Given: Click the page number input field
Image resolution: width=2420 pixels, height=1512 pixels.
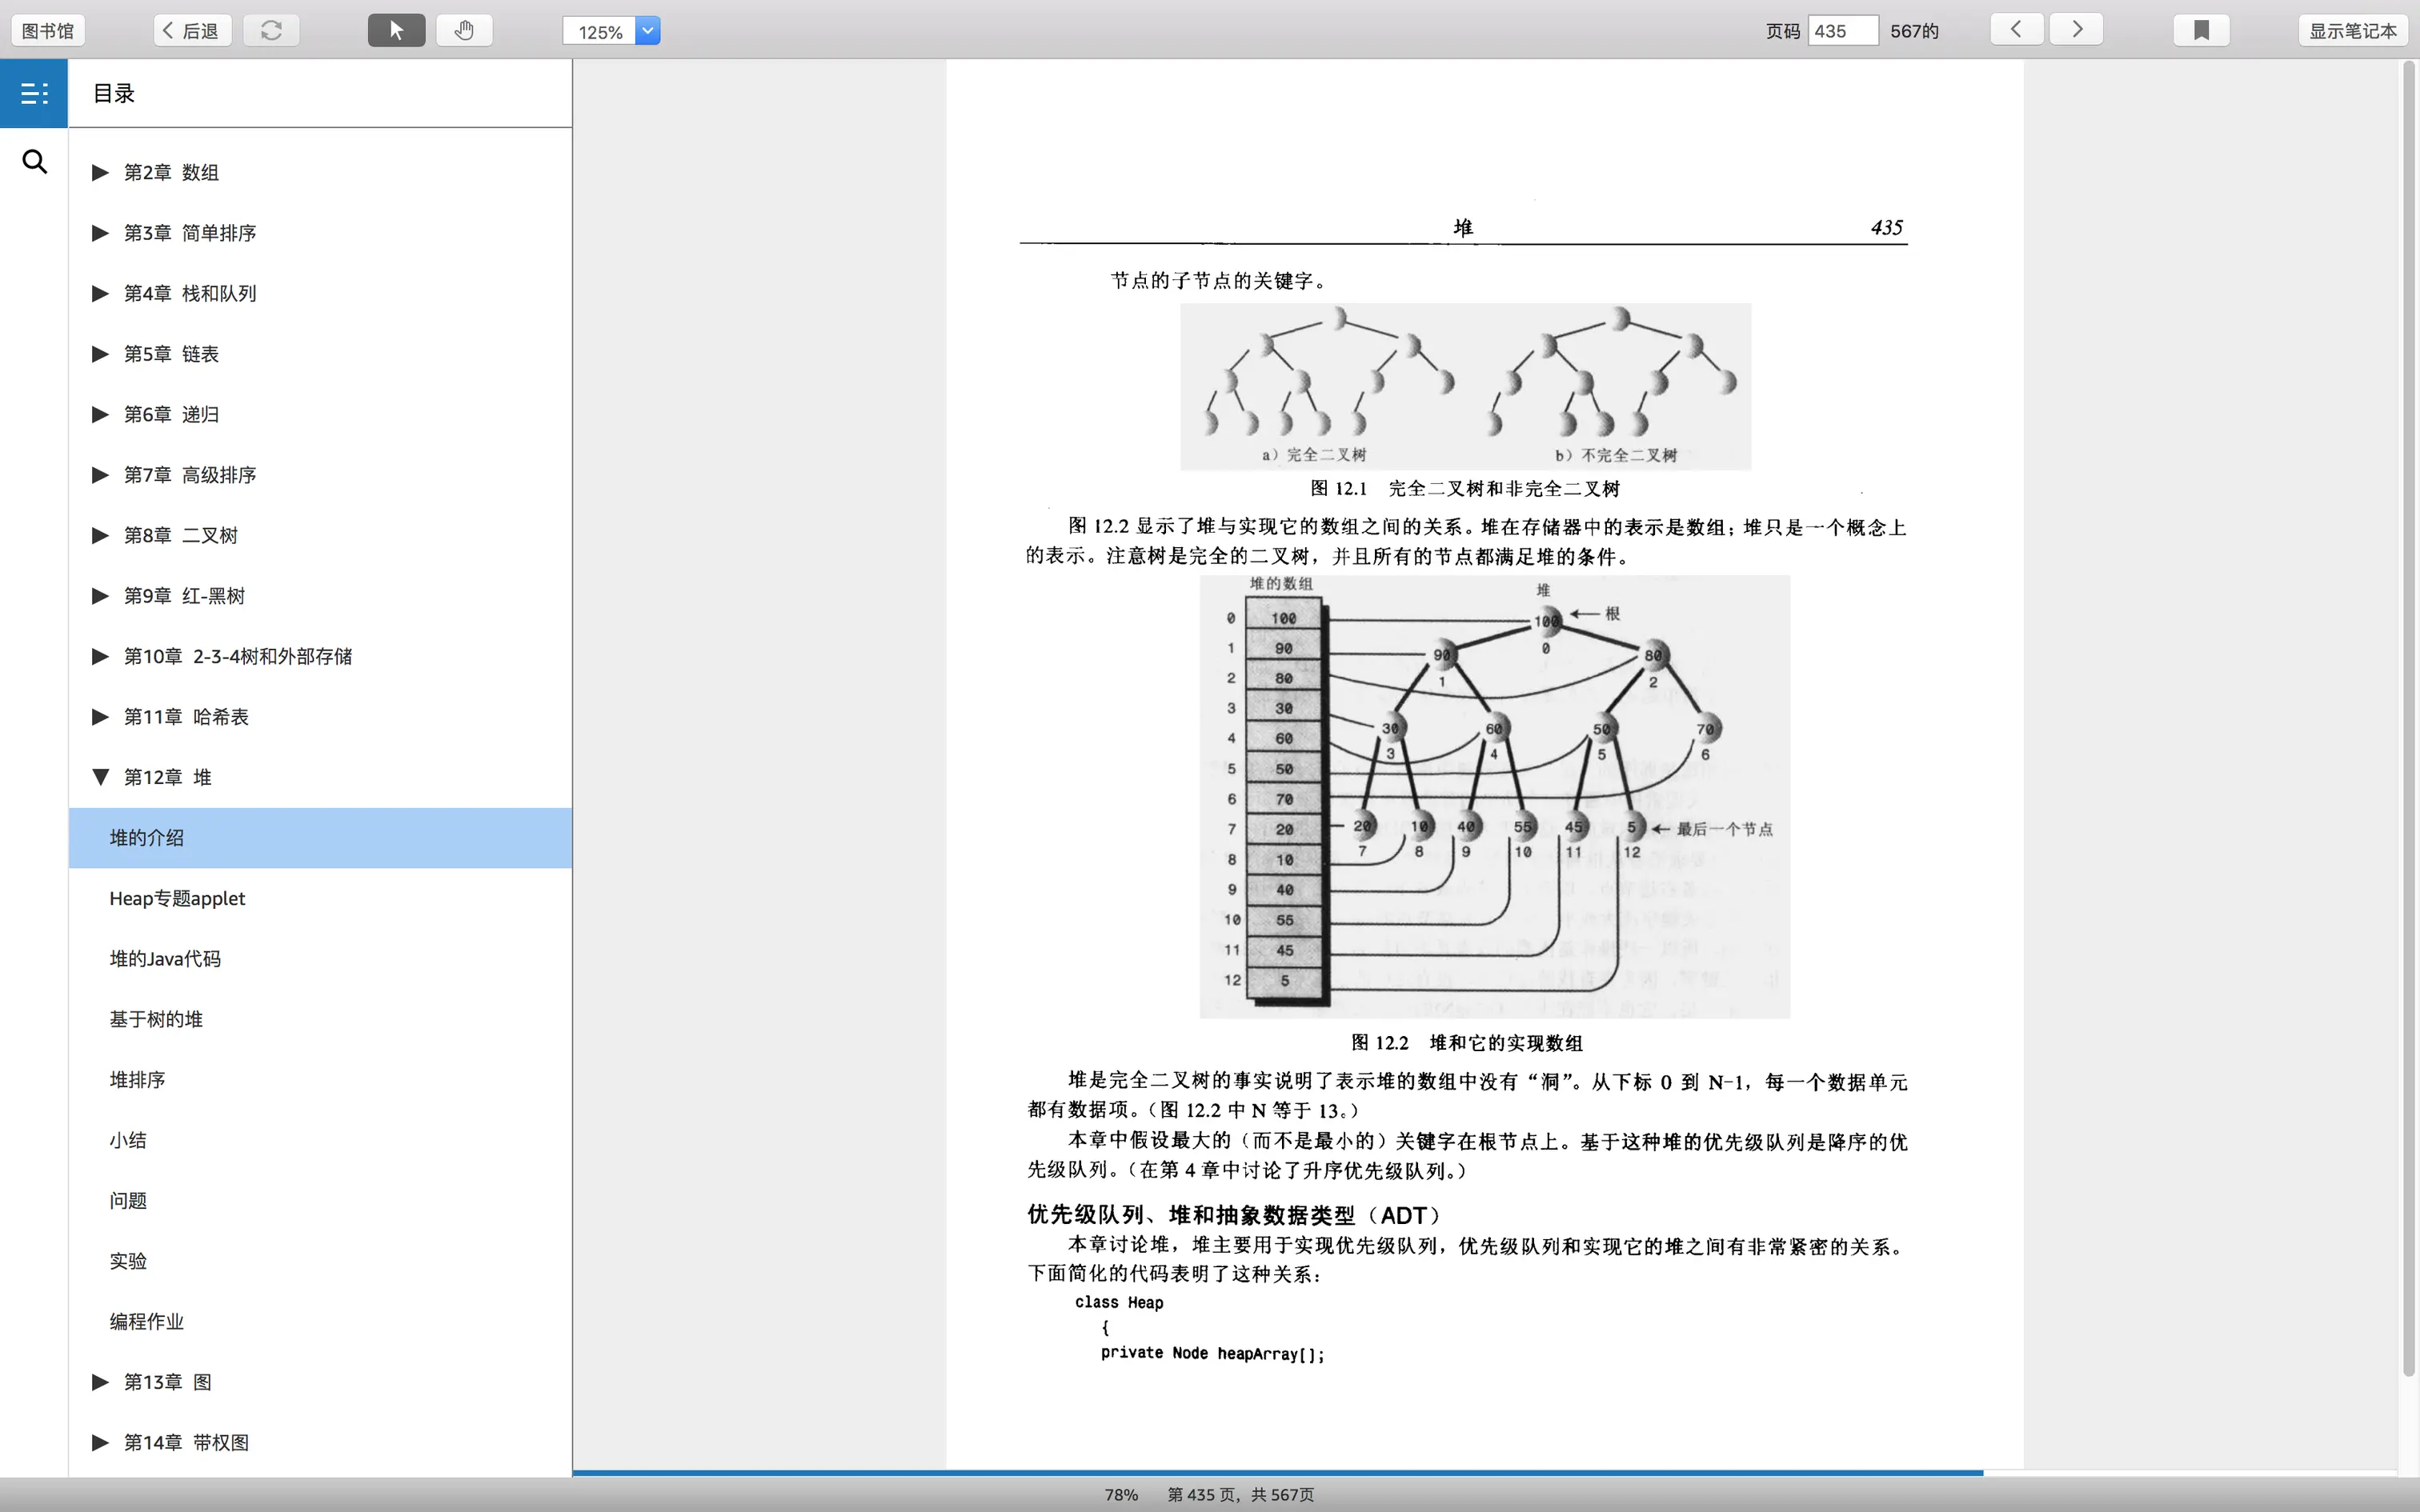Looking at the screenshot, I should pyautogui.click(x=1842, y=31).
